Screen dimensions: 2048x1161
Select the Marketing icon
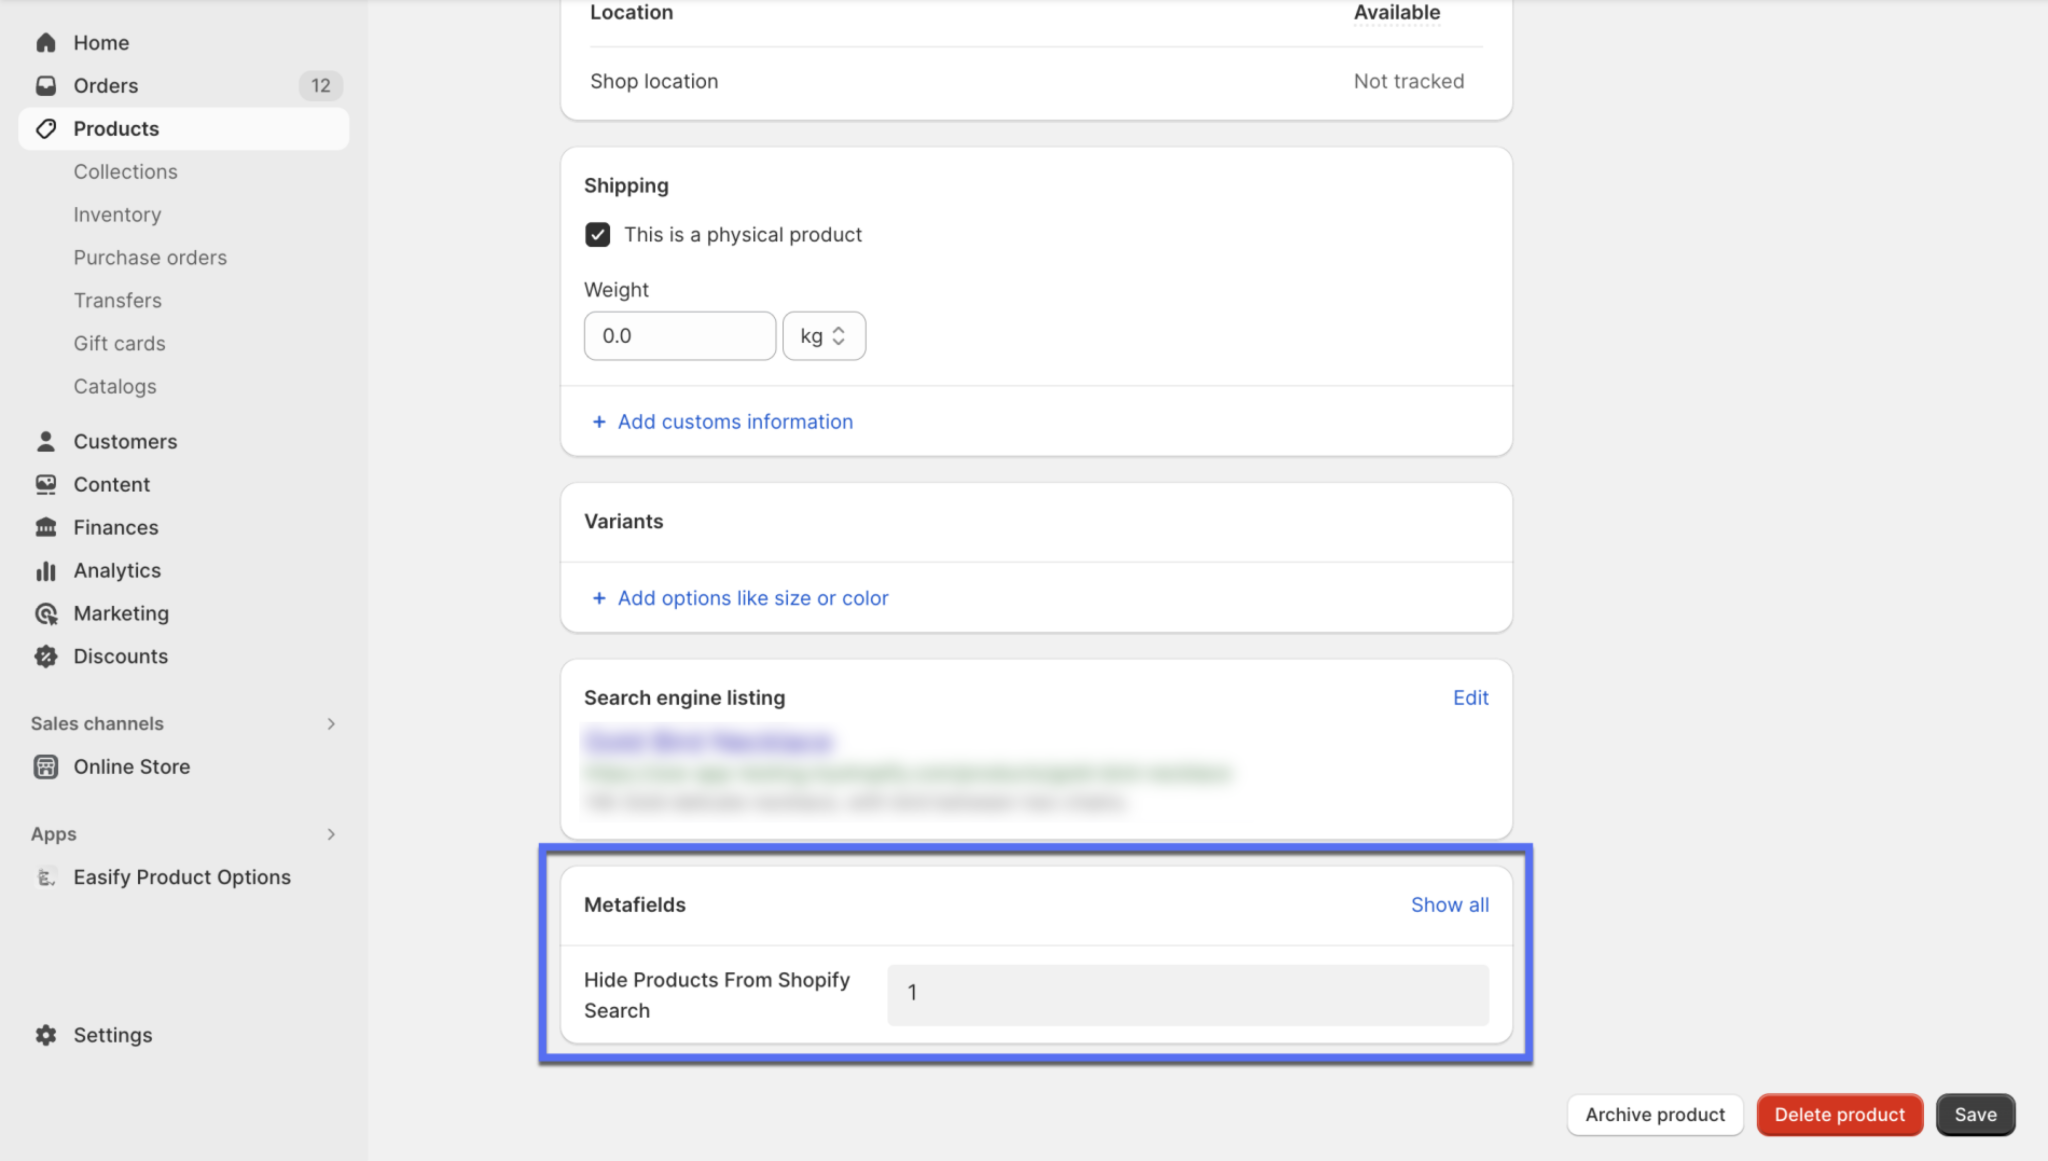click(46, 613)
